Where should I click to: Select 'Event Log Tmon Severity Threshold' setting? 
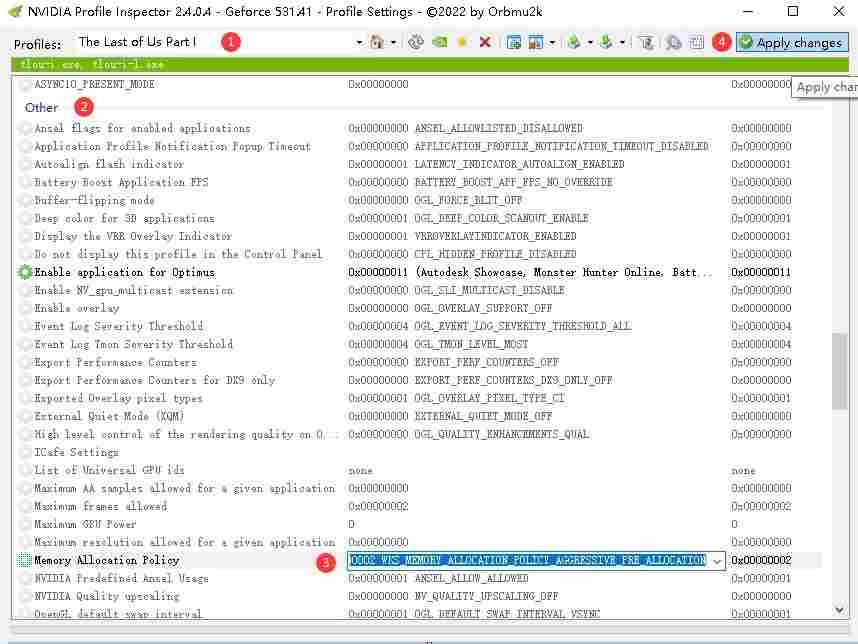[x=134, y=344]
